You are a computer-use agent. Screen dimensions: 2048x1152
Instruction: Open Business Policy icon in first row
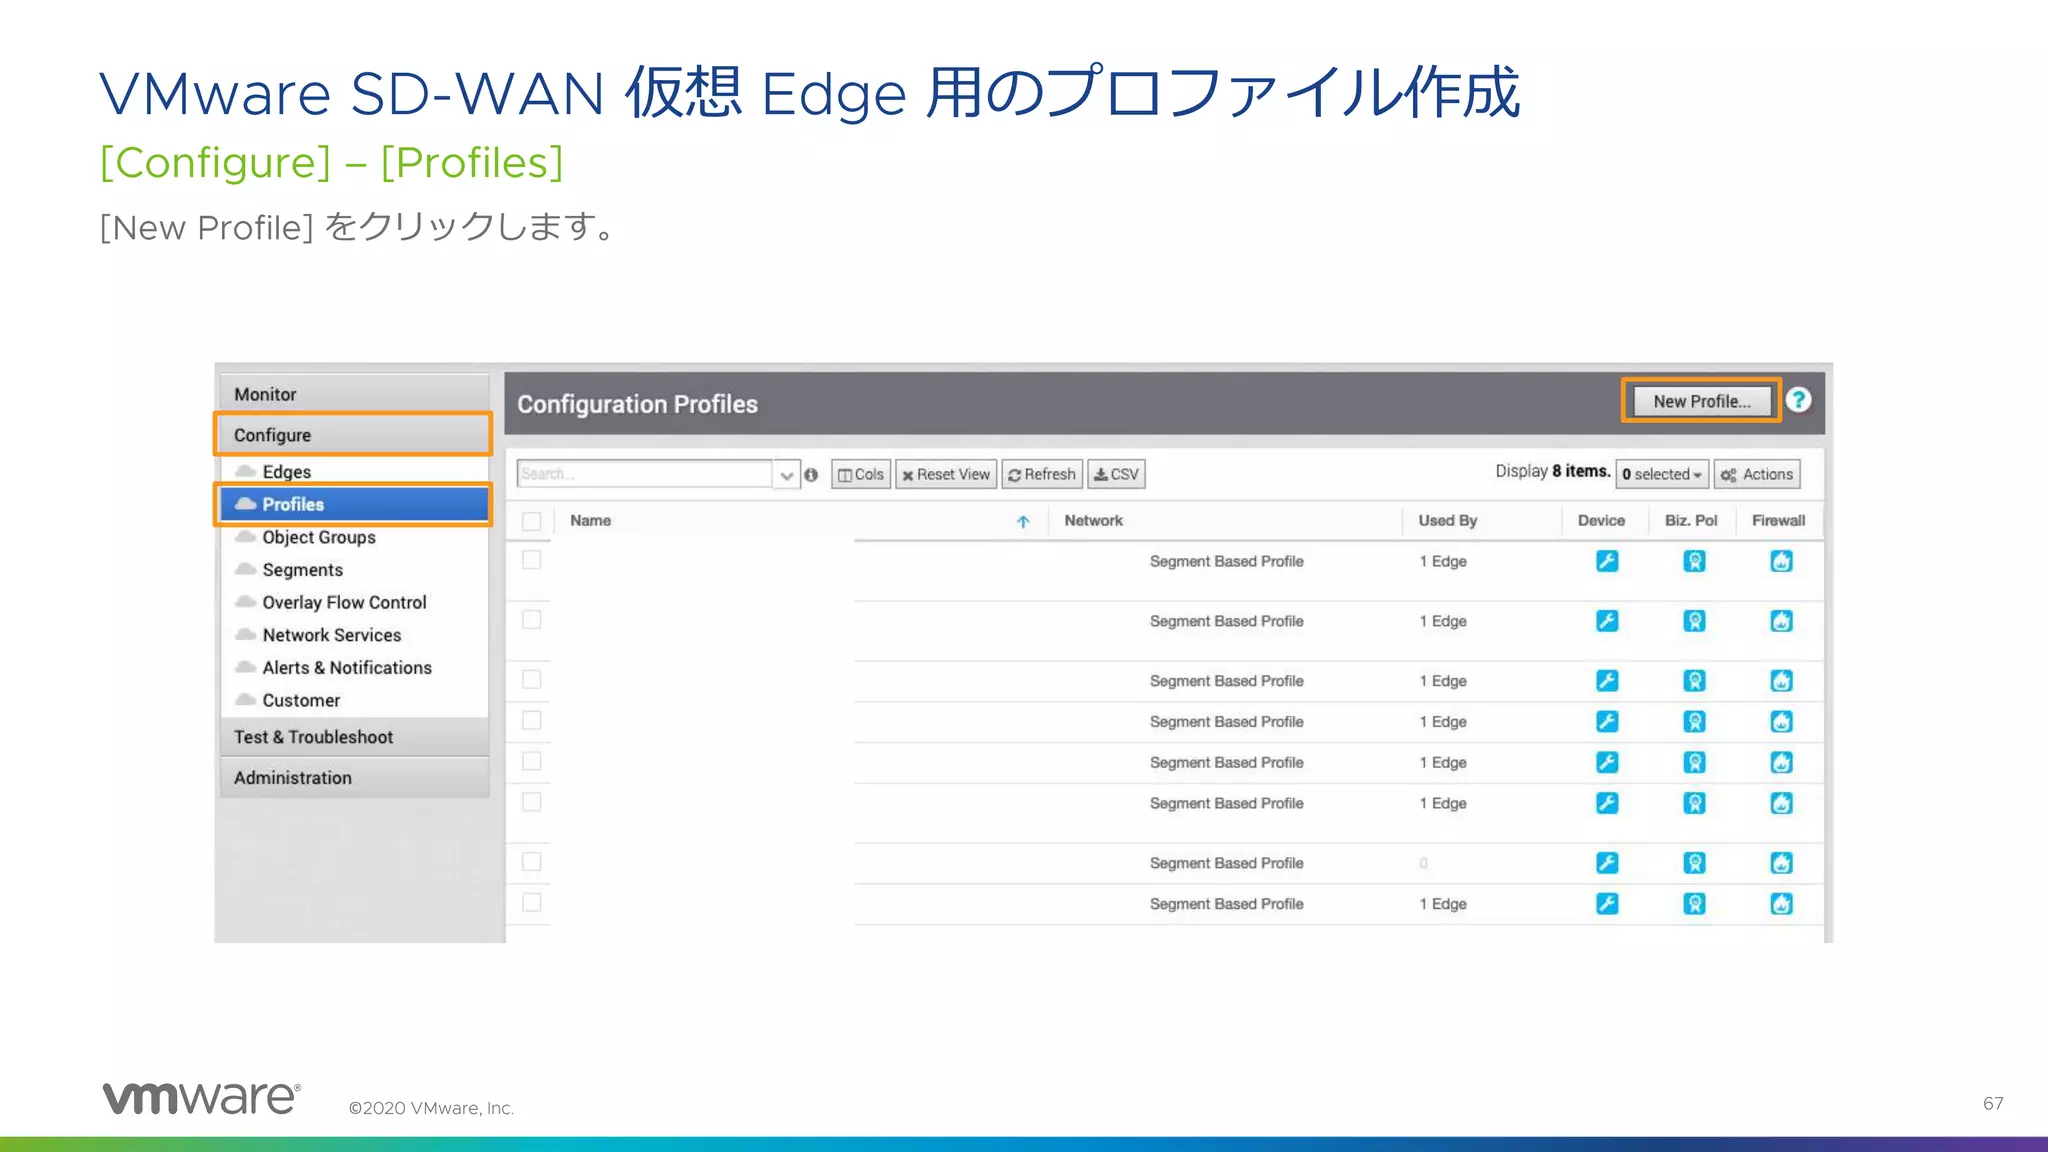[x=1694, y=561]
